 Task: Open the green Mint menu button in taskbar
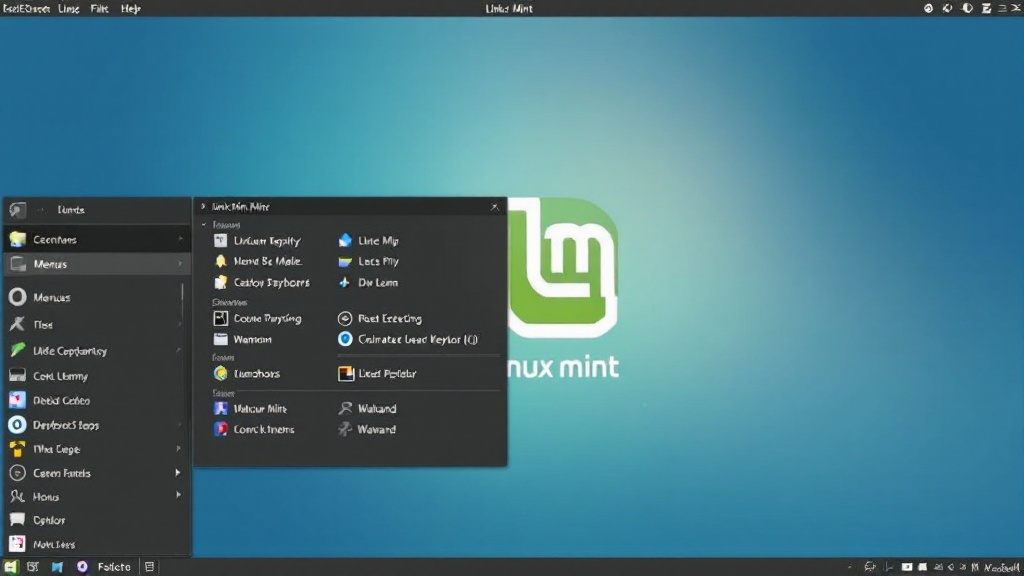(10, 567)
